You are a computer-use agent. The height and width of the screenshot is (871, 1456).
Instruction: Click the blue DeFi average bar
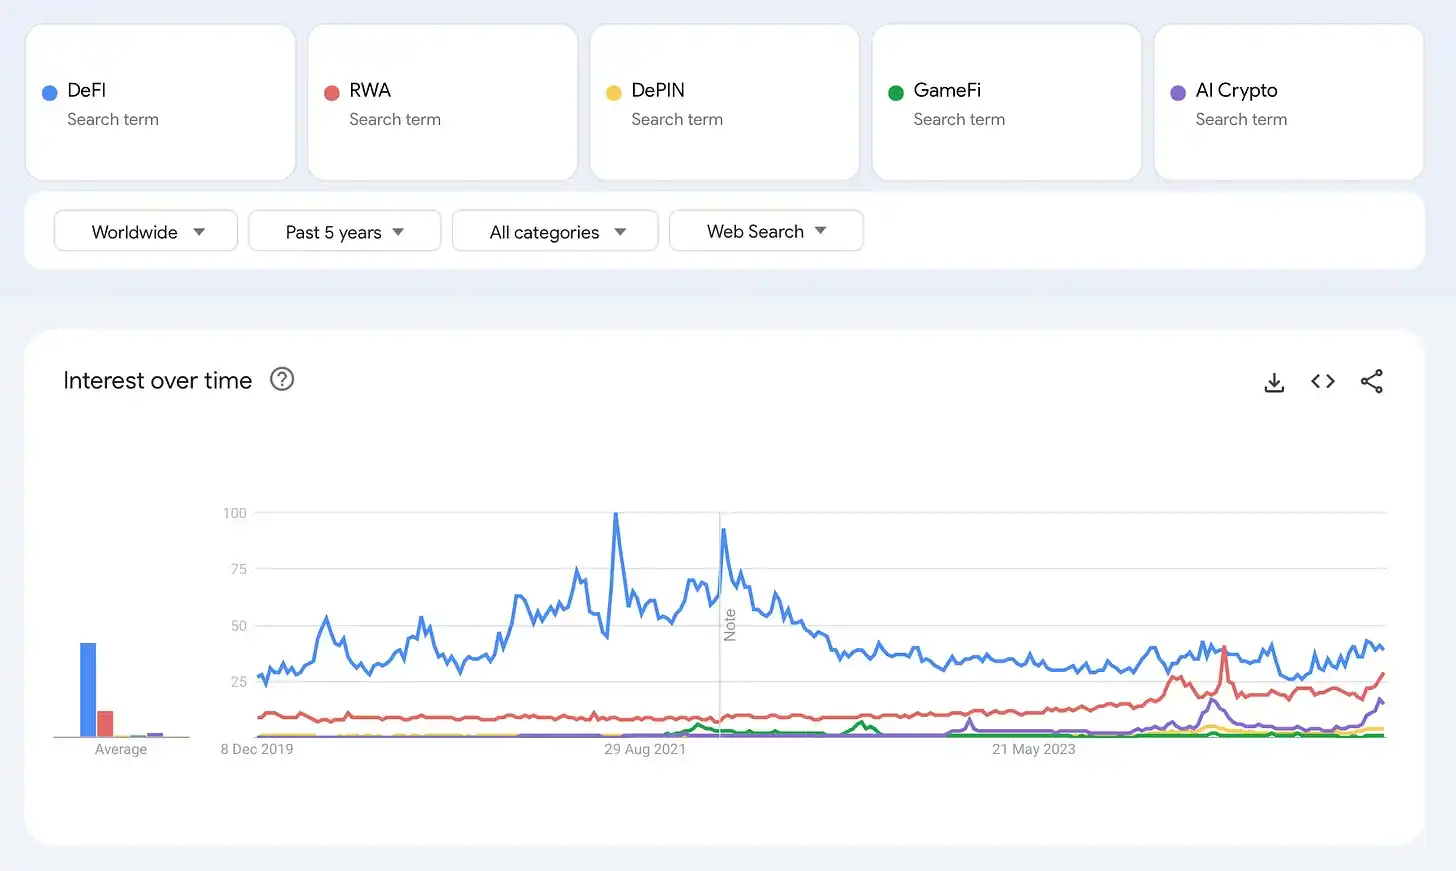point(88,690)
